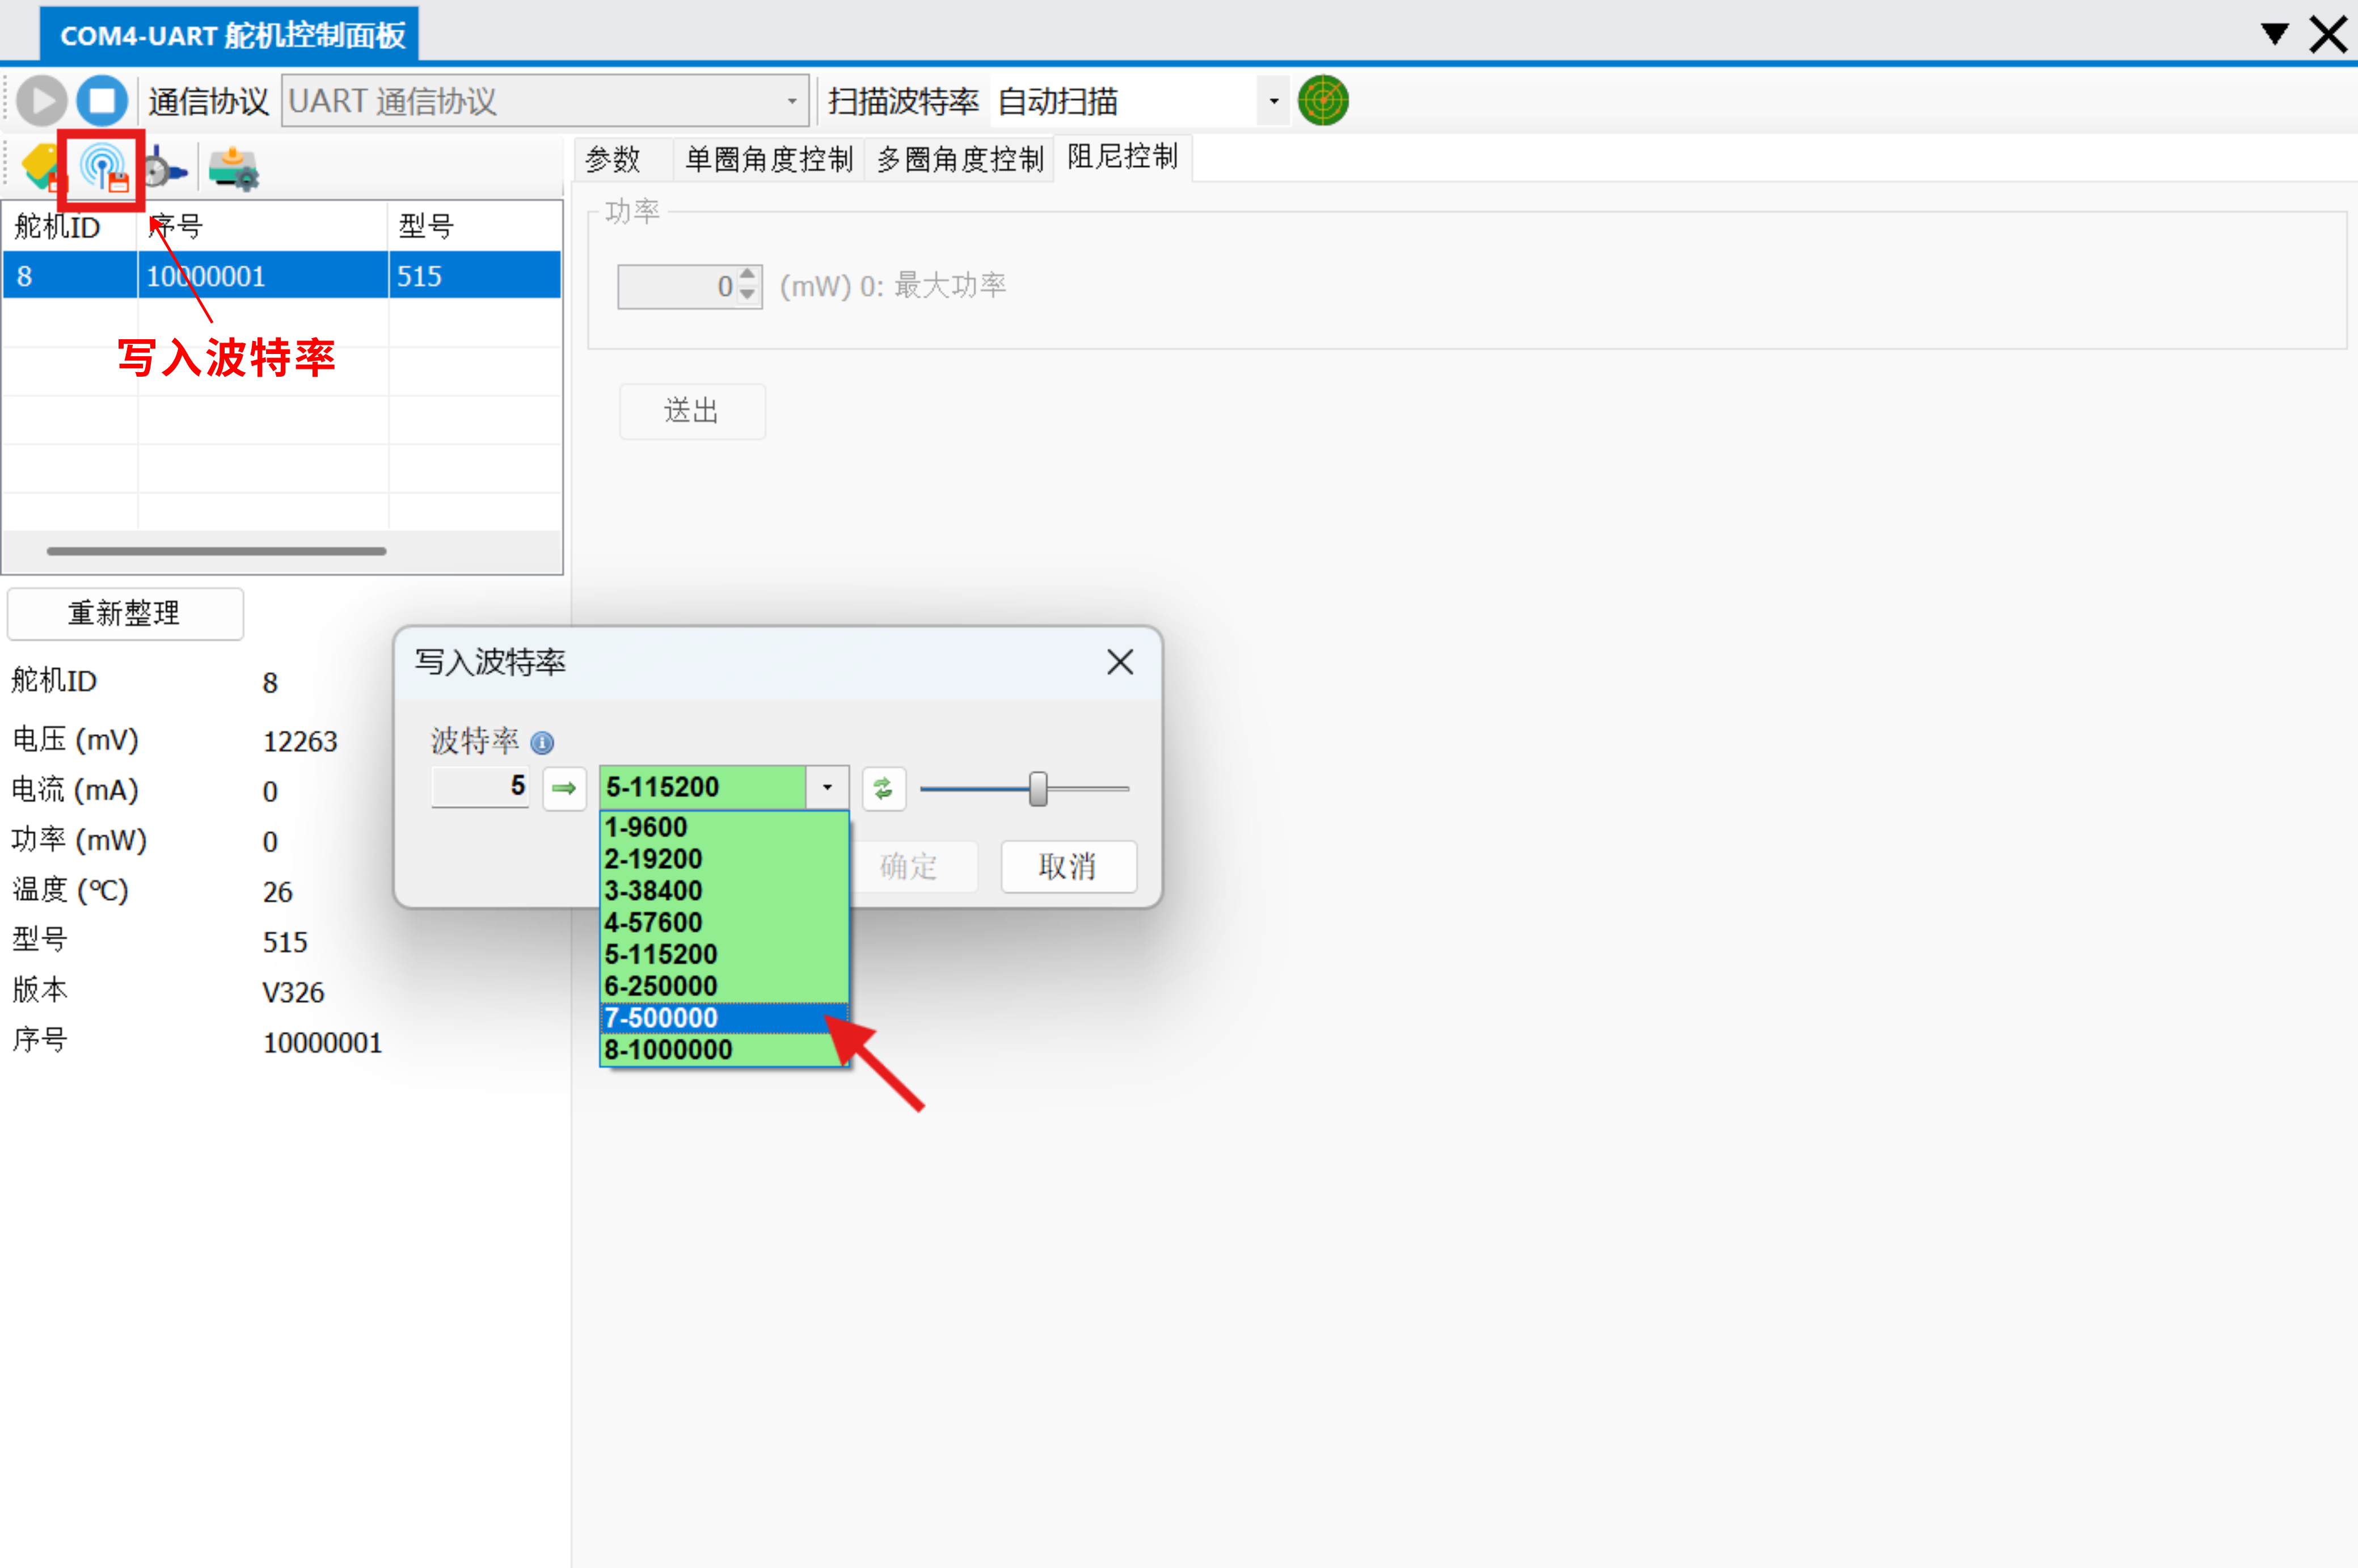Screen dimensions: 2358x1568
Task: Click the baud rate info icon
Action: pyautogui.click(x=542, y=743)
